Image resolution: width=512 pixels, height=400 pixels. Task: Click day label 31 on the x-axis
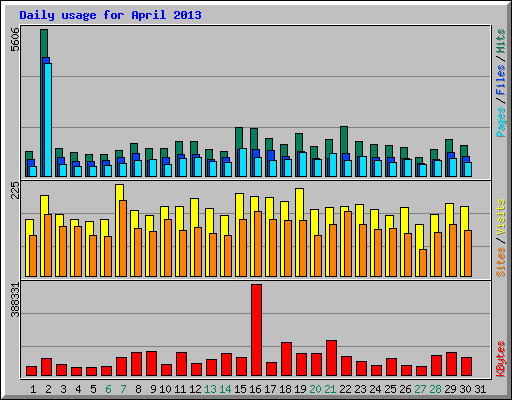[x=480, y=389]
